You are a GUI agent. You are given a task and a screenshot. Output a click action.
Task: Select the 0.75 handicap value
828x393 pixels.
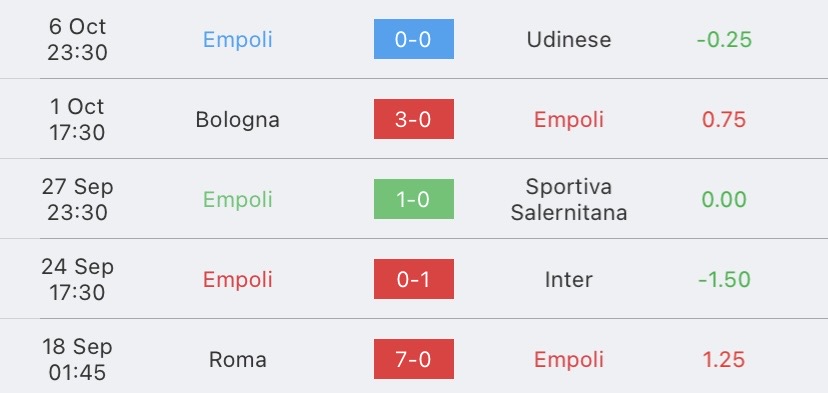coord(724,120)
